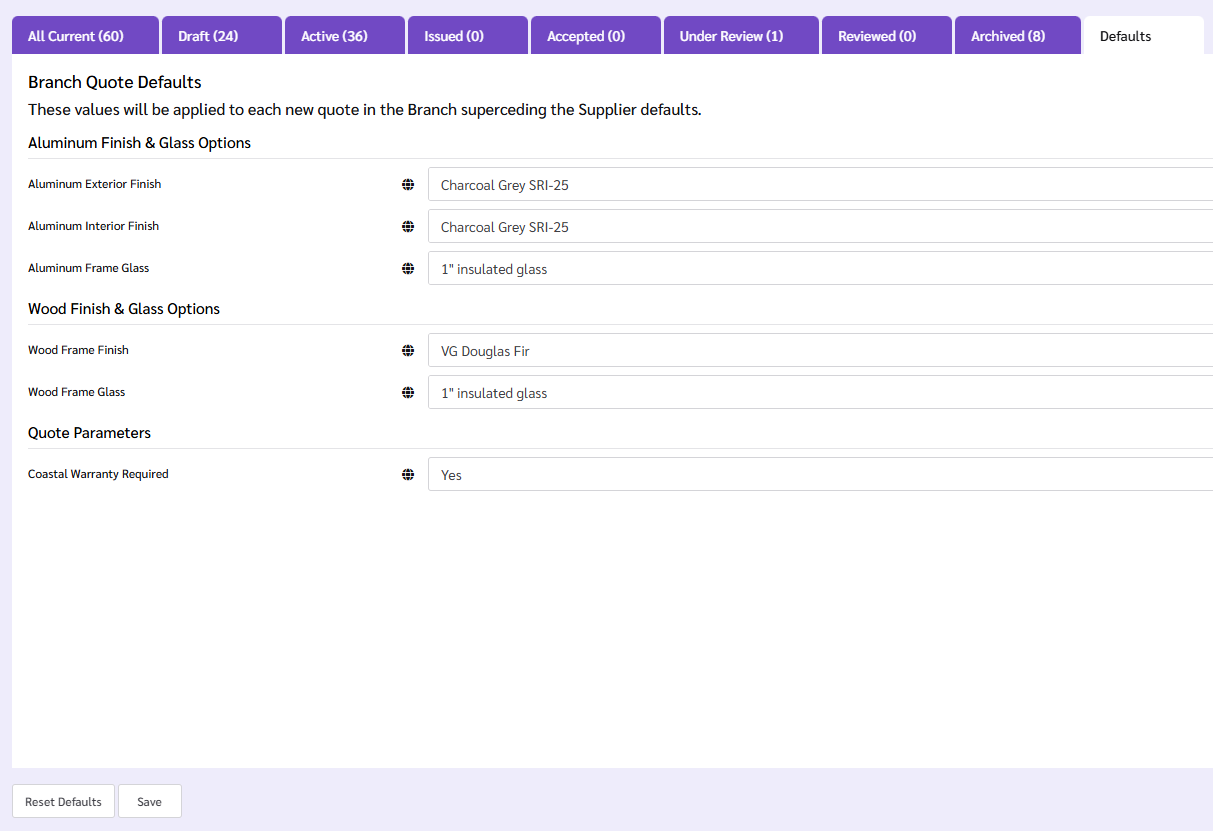This screenshot has width=1213, height=831.
Task: Click the Reset Defaults button
Action: point(63,802)
